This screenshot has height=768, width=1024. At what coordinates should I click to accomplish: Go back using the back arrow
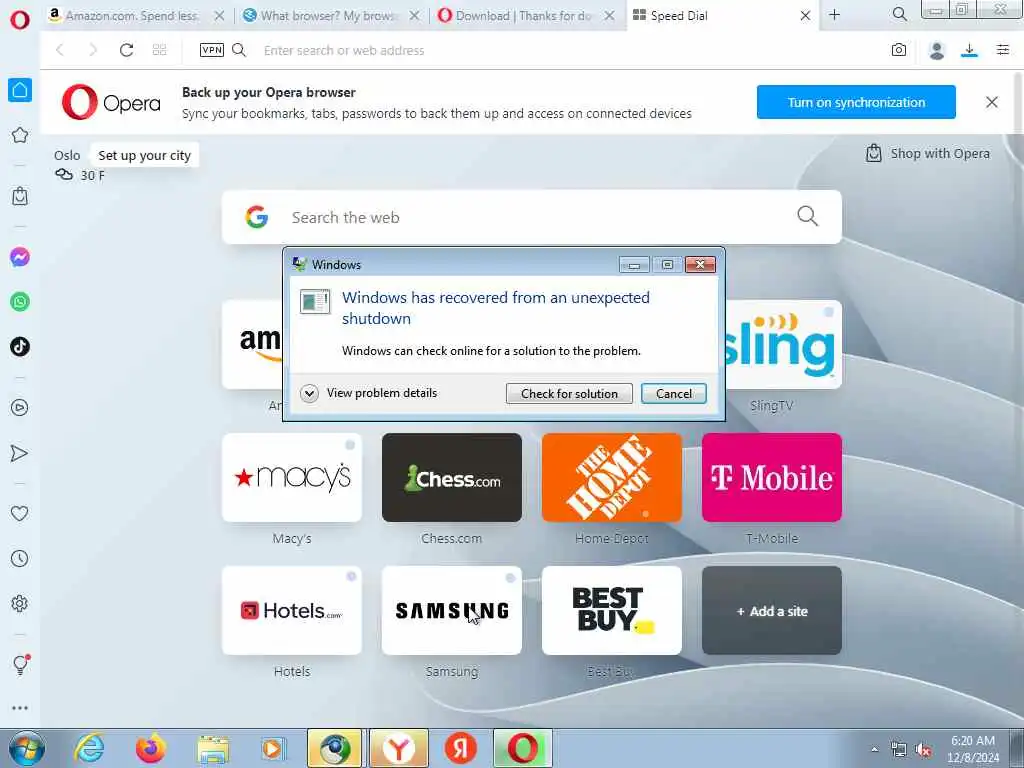(60, 50)
